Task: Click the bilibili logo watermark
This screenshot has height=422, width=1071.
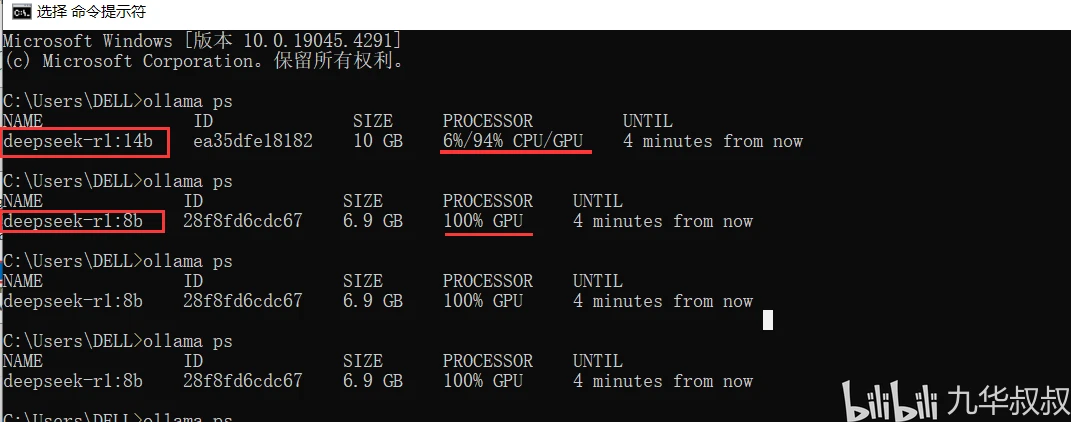Action: coord(887,403)
